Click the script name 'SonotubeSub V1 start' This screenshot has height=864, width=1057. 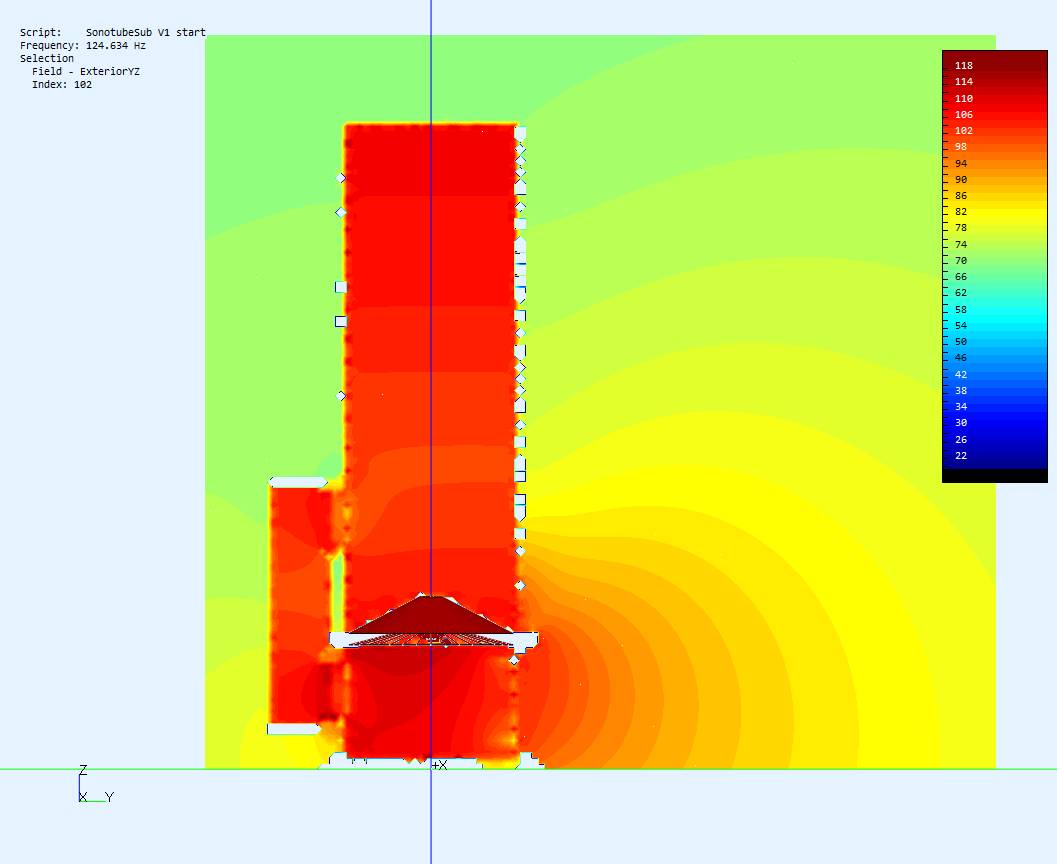tap(146, 32)
